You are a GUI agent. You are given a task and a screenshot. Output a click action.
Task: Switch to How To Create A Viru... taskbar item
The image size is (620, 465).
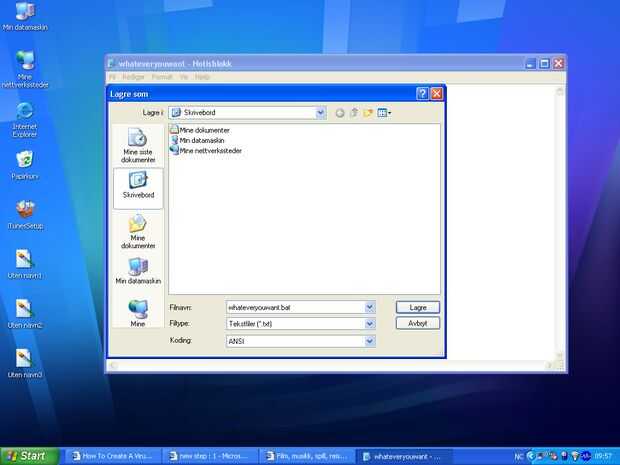(x=113, y=456)
